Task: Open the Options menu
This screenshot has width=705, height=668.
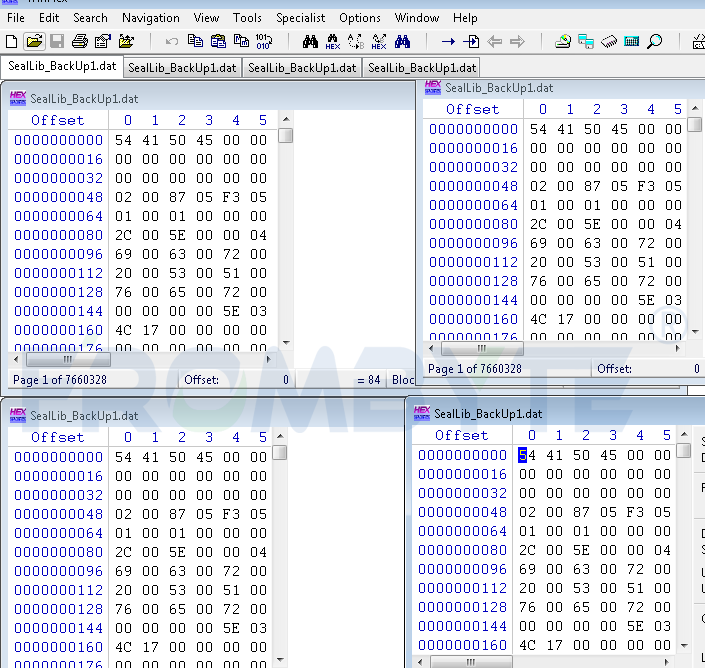Action: click(360, 18)
